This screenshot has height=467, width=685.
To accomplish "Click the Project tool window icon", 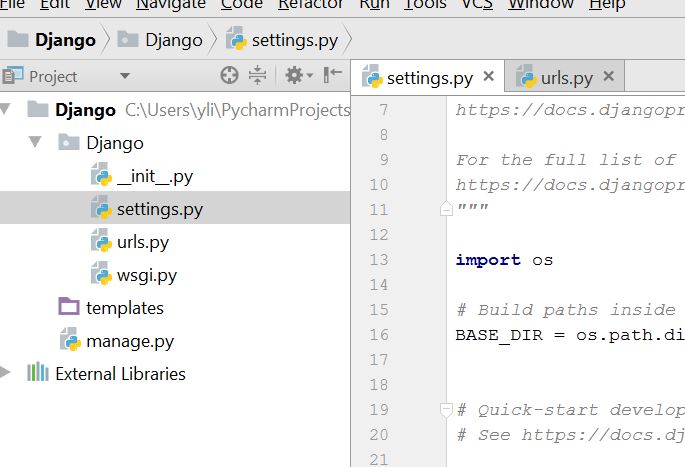I will [13, 76].
